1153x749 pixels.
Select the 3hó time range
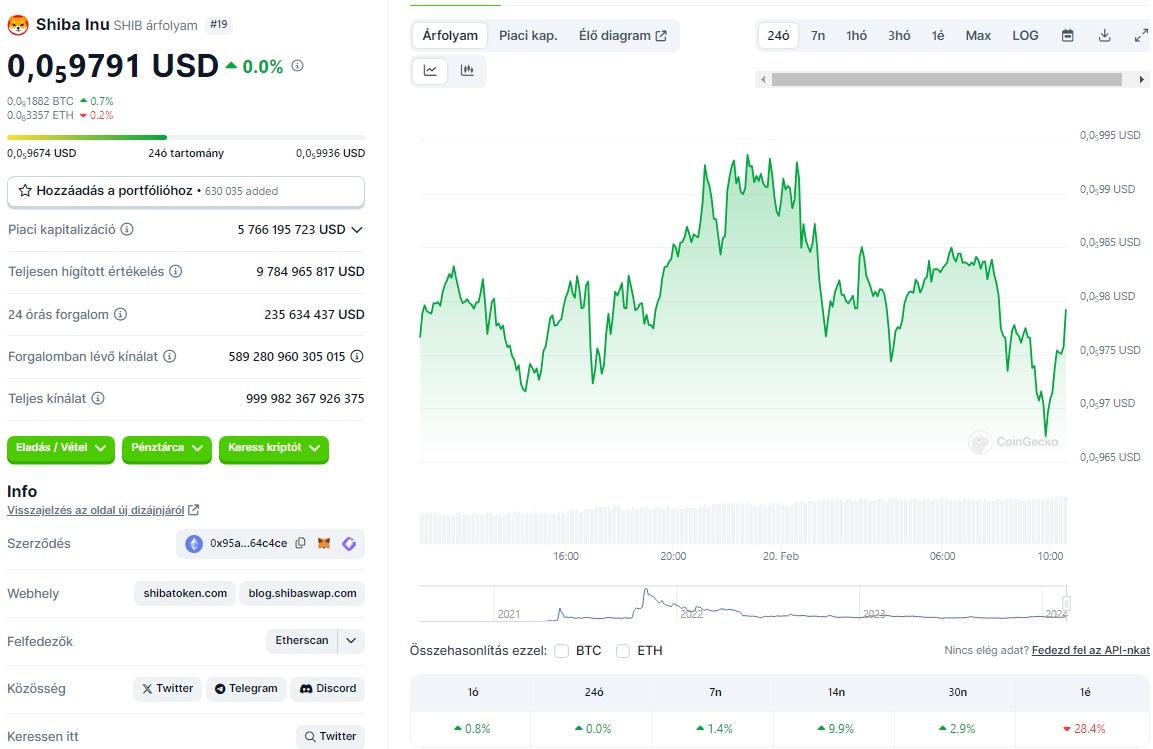899,35
